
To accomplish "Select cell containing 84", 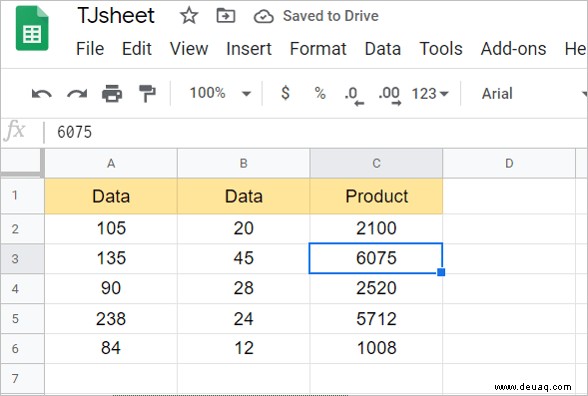I will 111,349.
